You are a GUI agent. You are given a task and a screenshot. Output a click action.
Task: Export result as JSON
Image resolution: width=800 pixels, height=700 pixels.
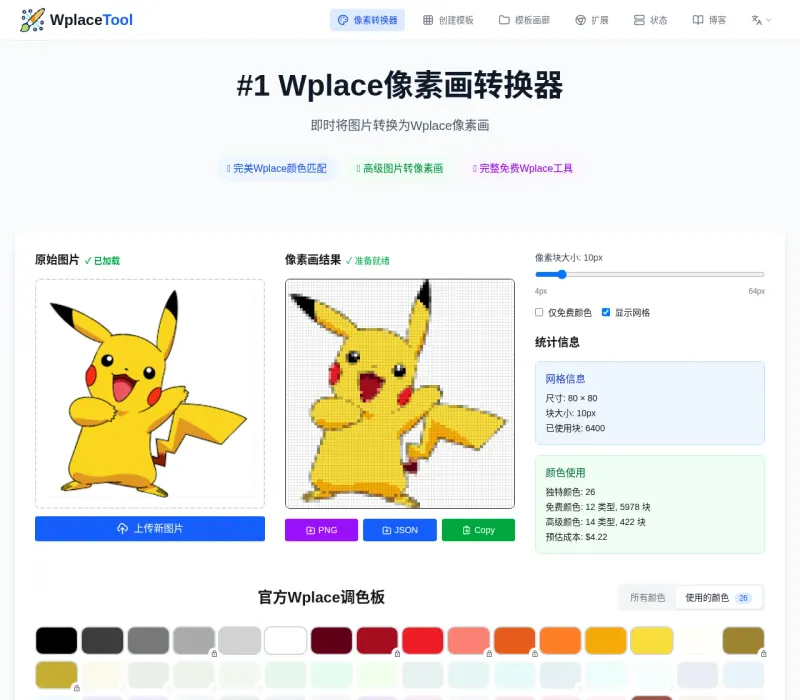[400, 530]
